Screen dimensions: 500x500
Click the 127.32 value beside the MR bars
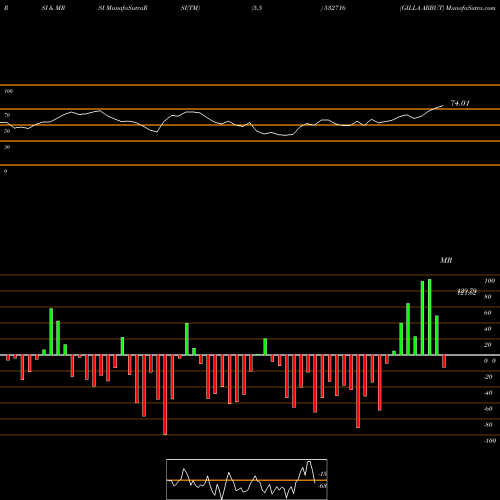pyautogui.click(x=467, y=292)
